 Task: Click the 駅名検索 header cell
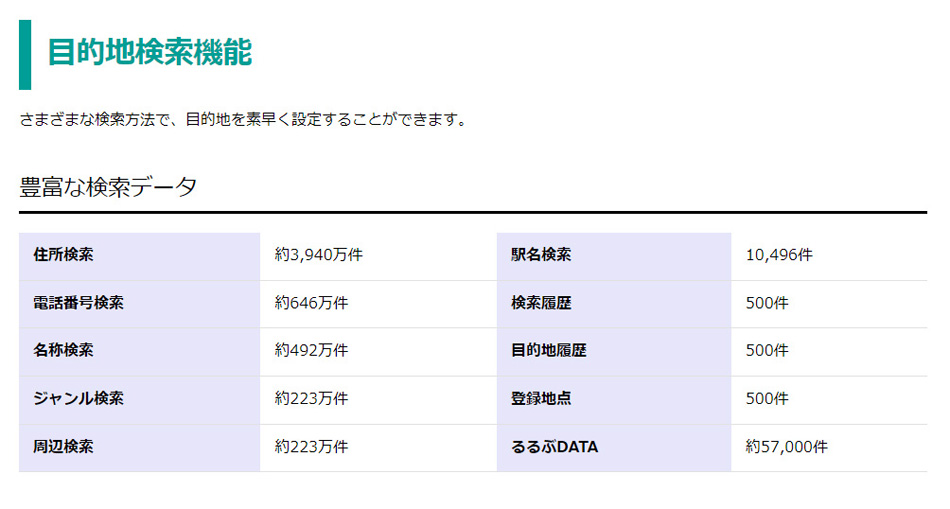tap(541, 255)
